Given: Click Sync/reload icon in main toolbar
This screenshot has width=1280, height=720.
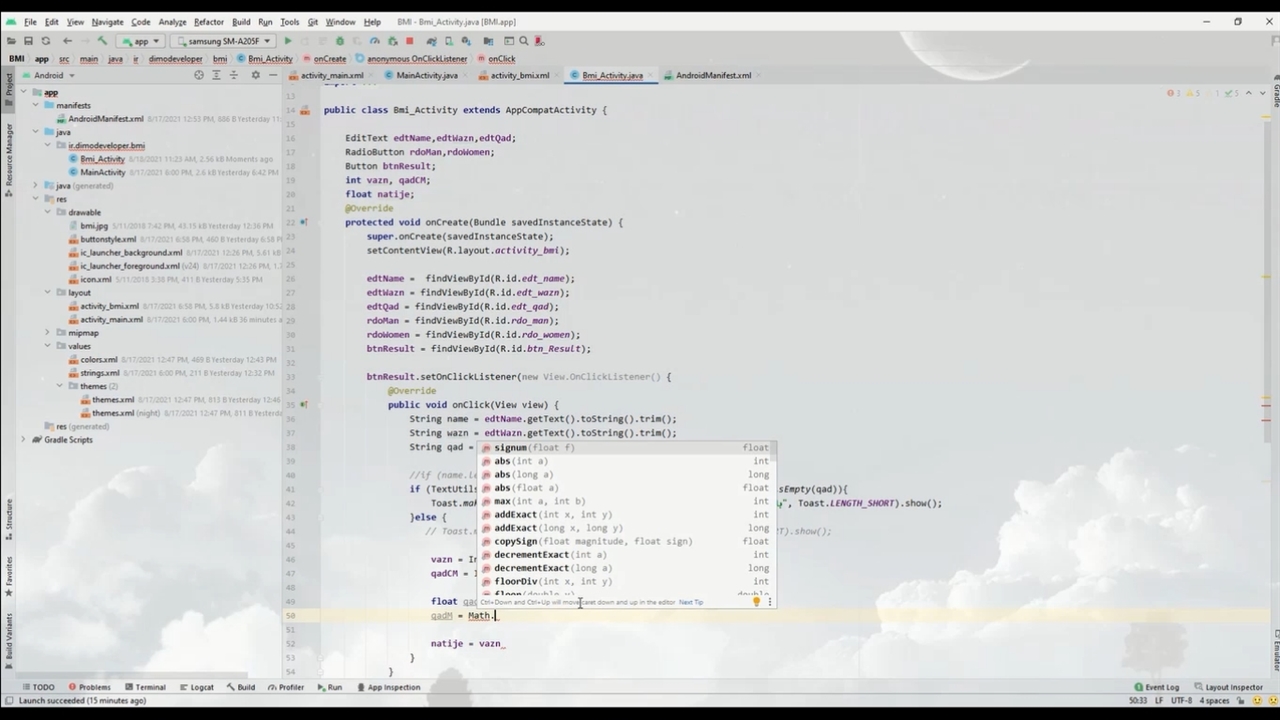Looking at the screenshot, I should coord(46,41).
